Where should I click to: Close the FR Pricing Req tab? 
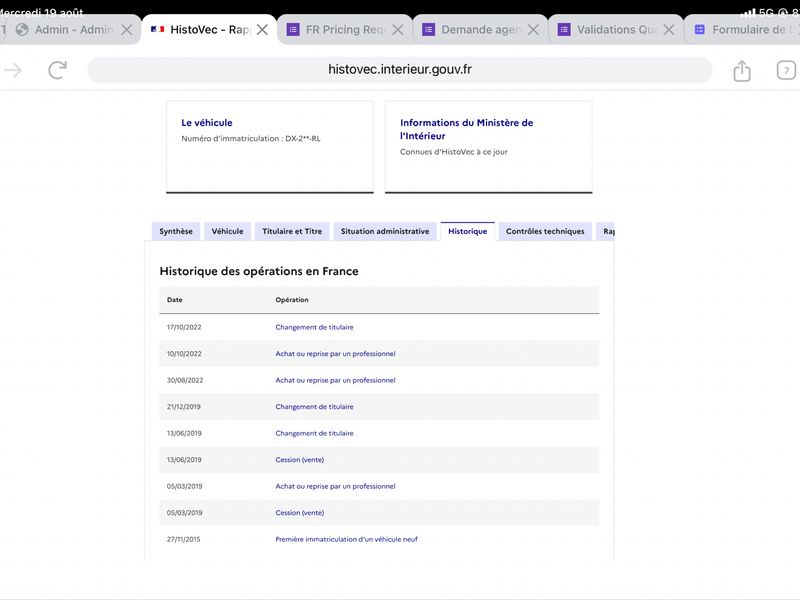pyautogui.click(x=397, y=30)
